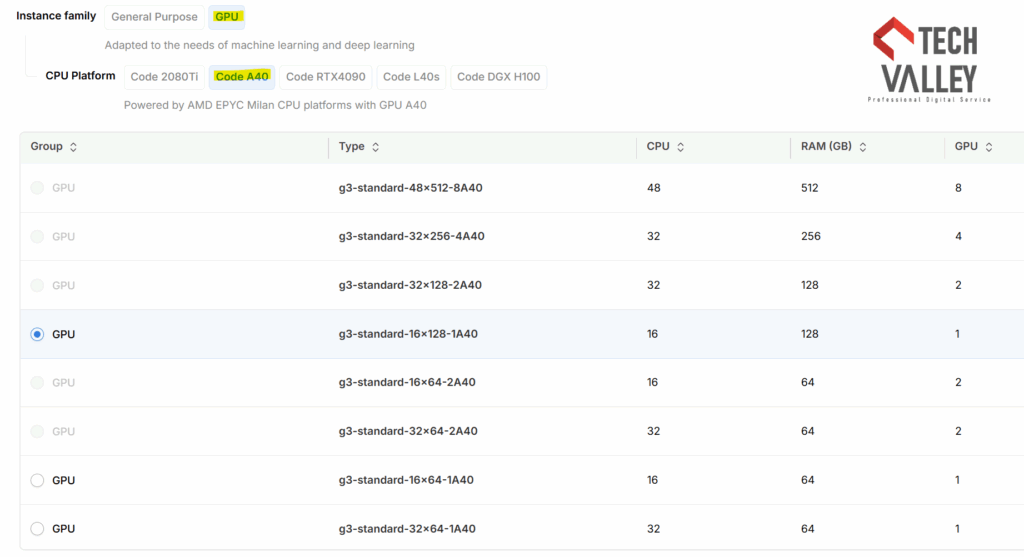Click the Instance family label
Viewport: 1024px width, 557px height.
[x=56, y=16]
